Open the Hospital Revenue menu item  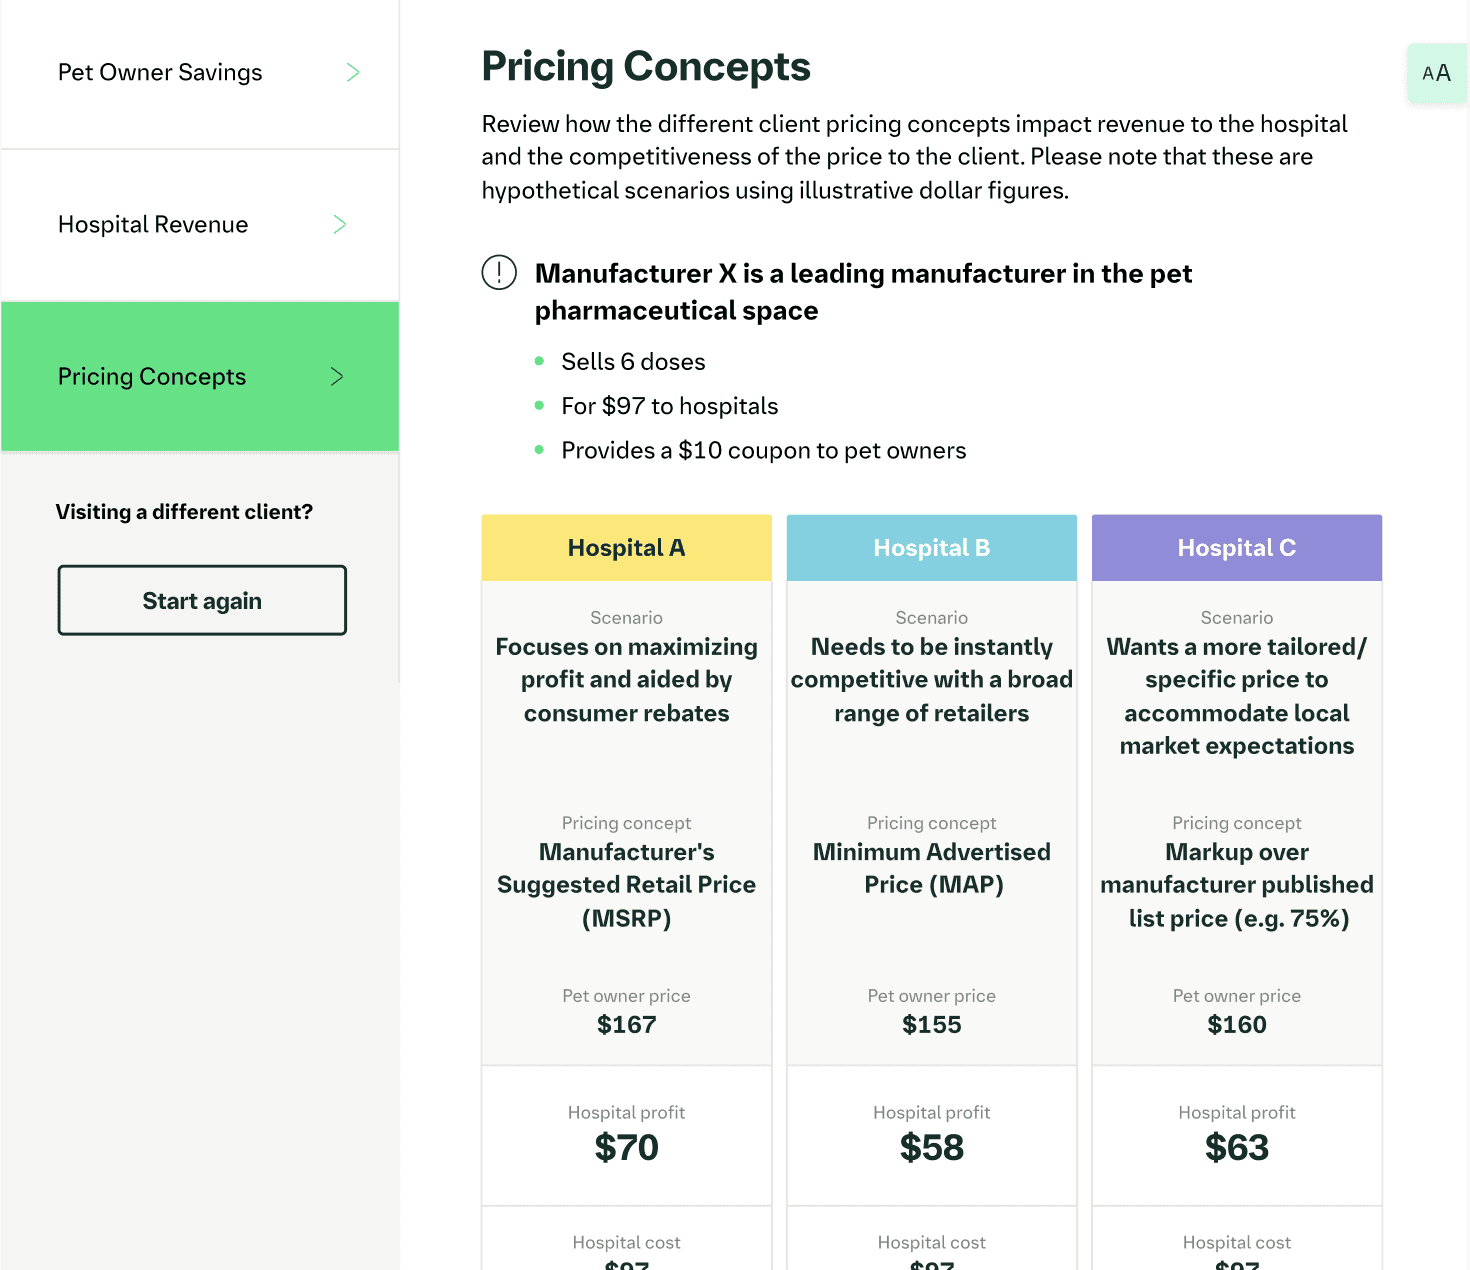(x=200, y=225)
